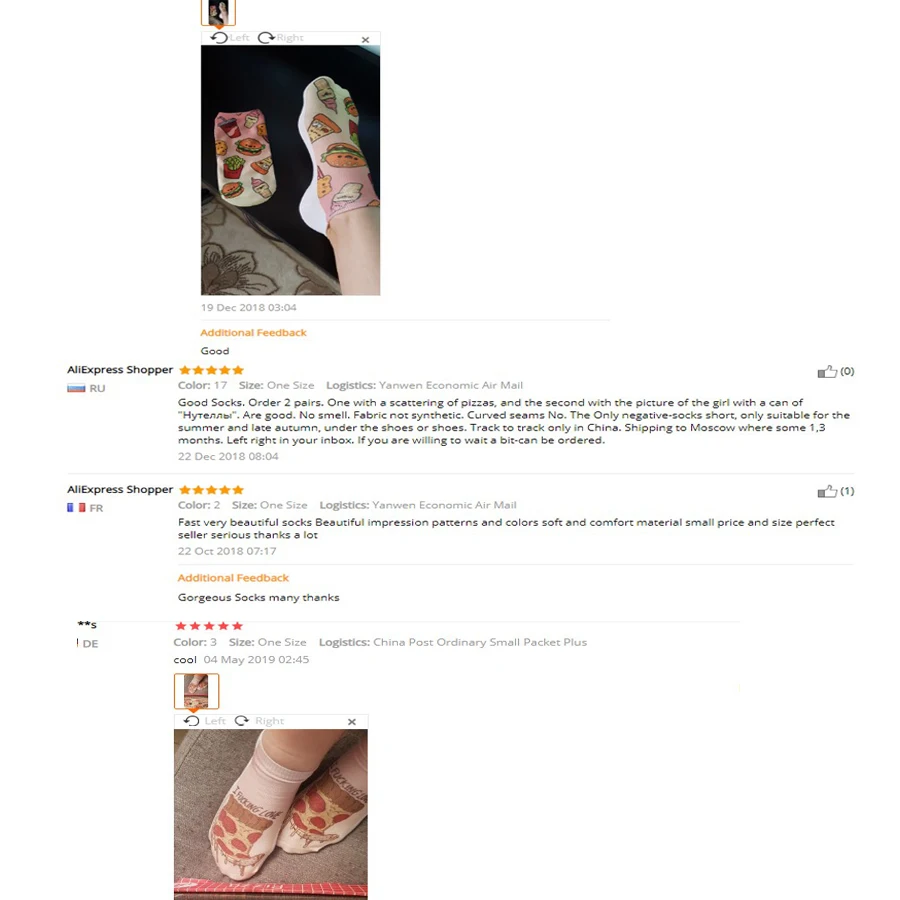The image size is (900, 900).
Task: Click the Russian flag icon
Action: [x=76, y=389]
